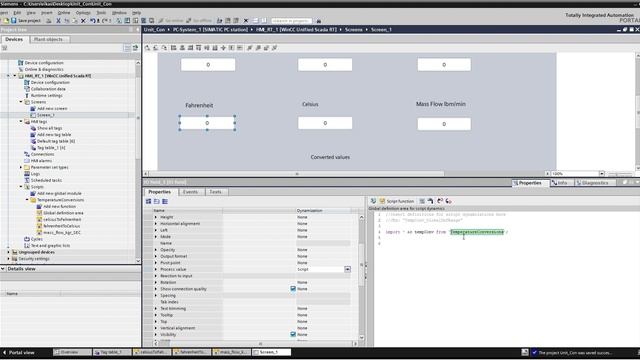Toggle Show connection quality checkbox
Screen dimensions: 640x360
(x=293, y=289)
